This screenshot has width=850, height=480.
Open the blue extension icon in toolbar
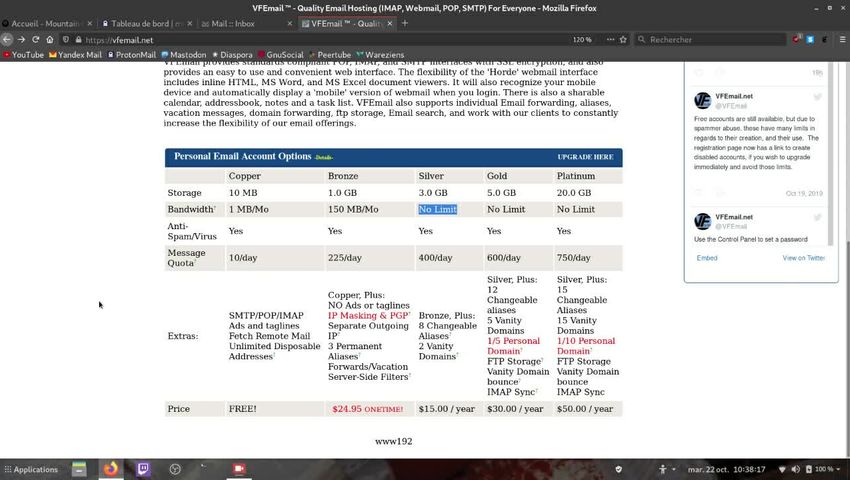810,39
